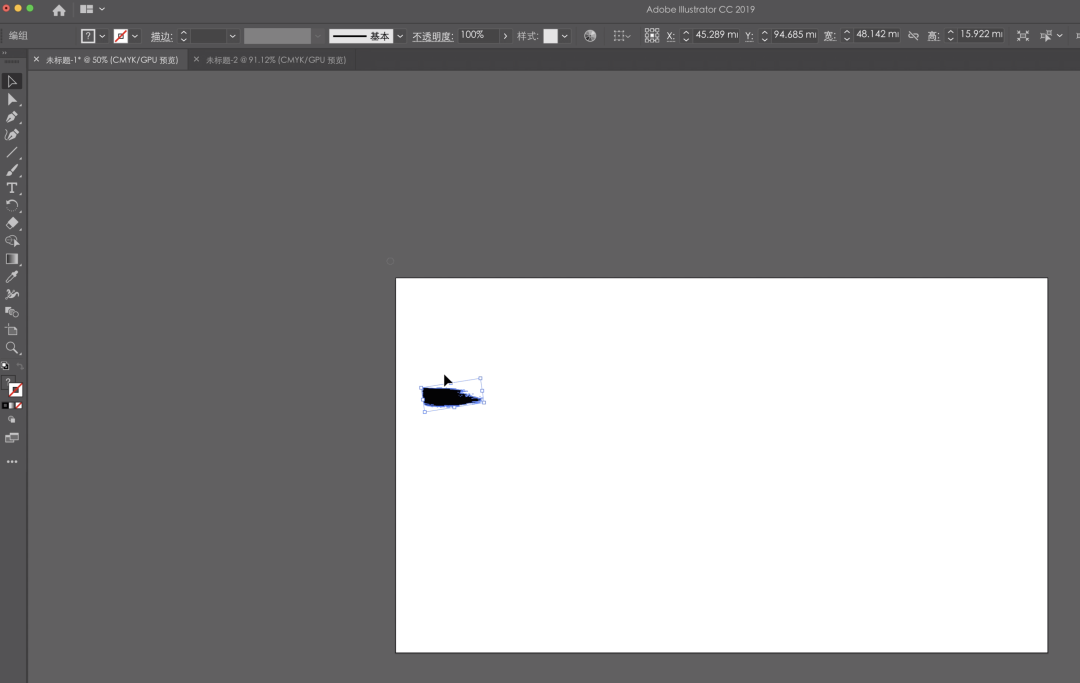Toggle constrain width and height proportions link
Screen dimensions: 1080x683
[913, 36]
